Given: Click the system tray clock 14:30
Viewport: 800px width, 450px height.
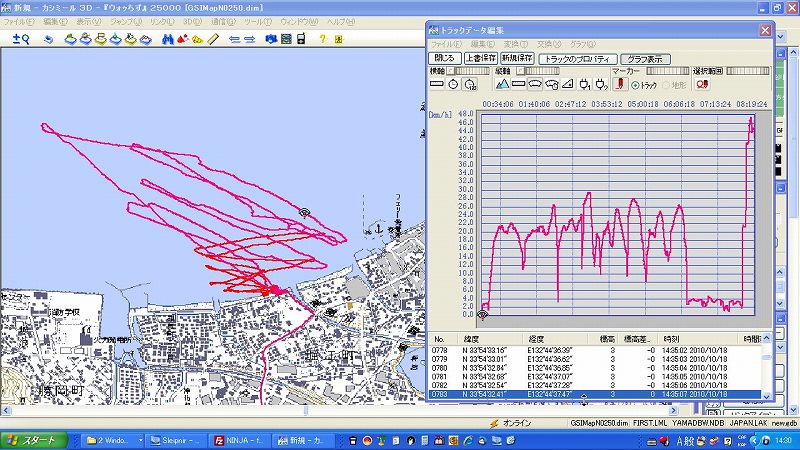Looking at the screenshot, I should (x=783, y=440).
